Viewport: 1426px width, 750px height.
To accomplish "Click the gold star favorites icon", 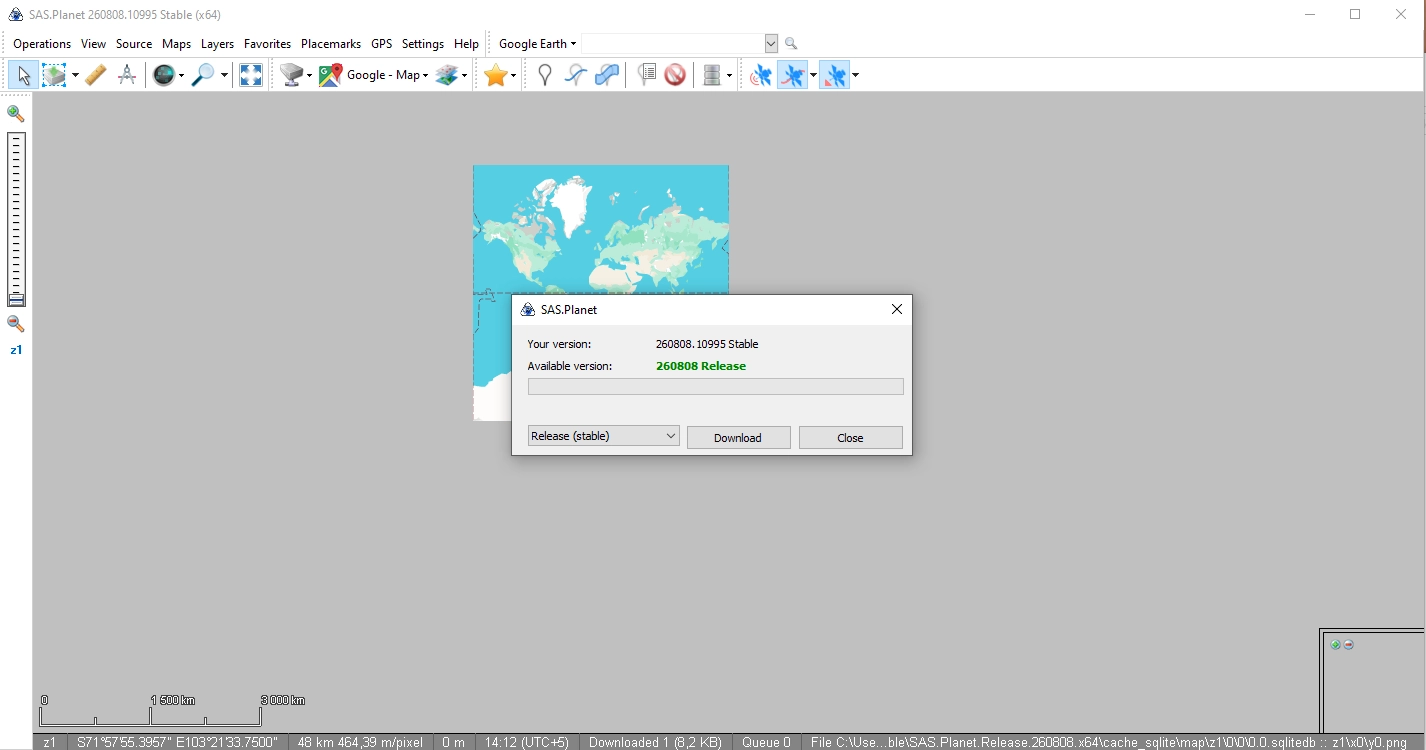I will click(x=496, y=75).
